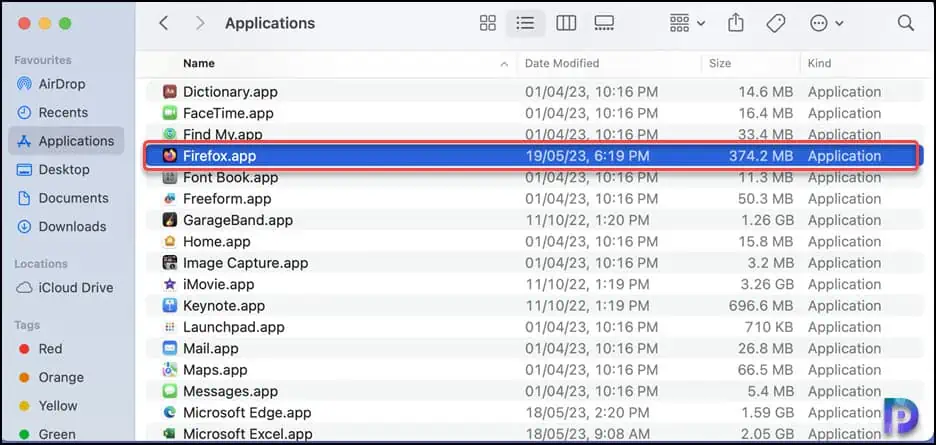Select the GarageBand.app file name
Viewport: 936px width, 445px height.
point(238,220)
